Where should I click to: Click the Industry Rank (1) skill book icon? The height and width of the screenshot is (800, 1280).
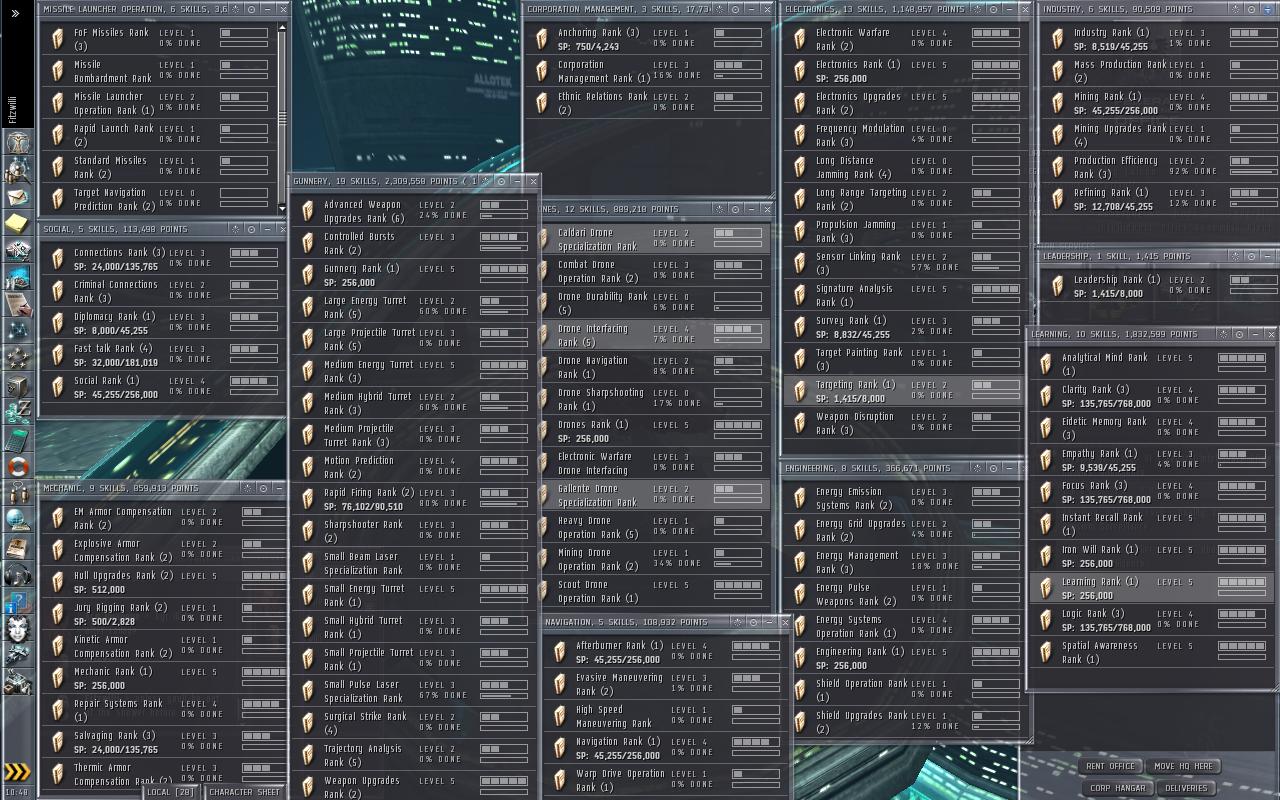[x=1058, y=39]
